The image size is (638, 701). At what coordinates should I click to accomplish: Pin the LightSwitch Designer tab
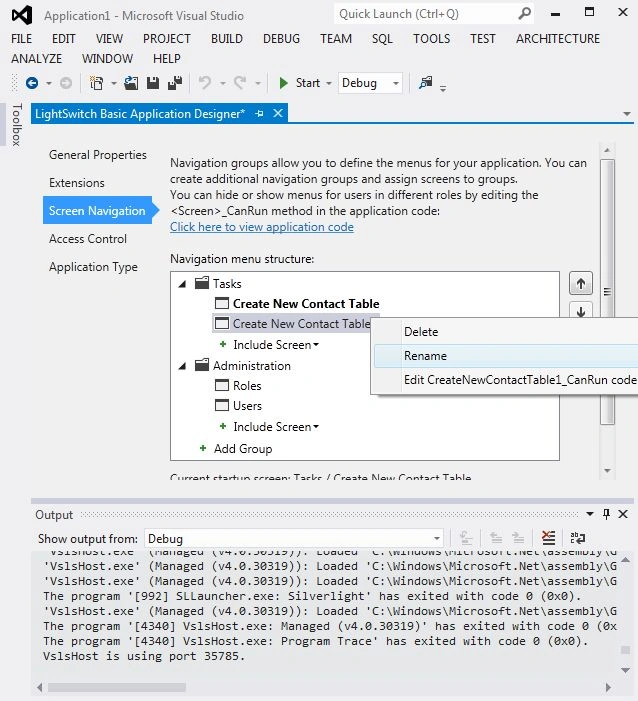pyautogui.click(x=259, y=114)
